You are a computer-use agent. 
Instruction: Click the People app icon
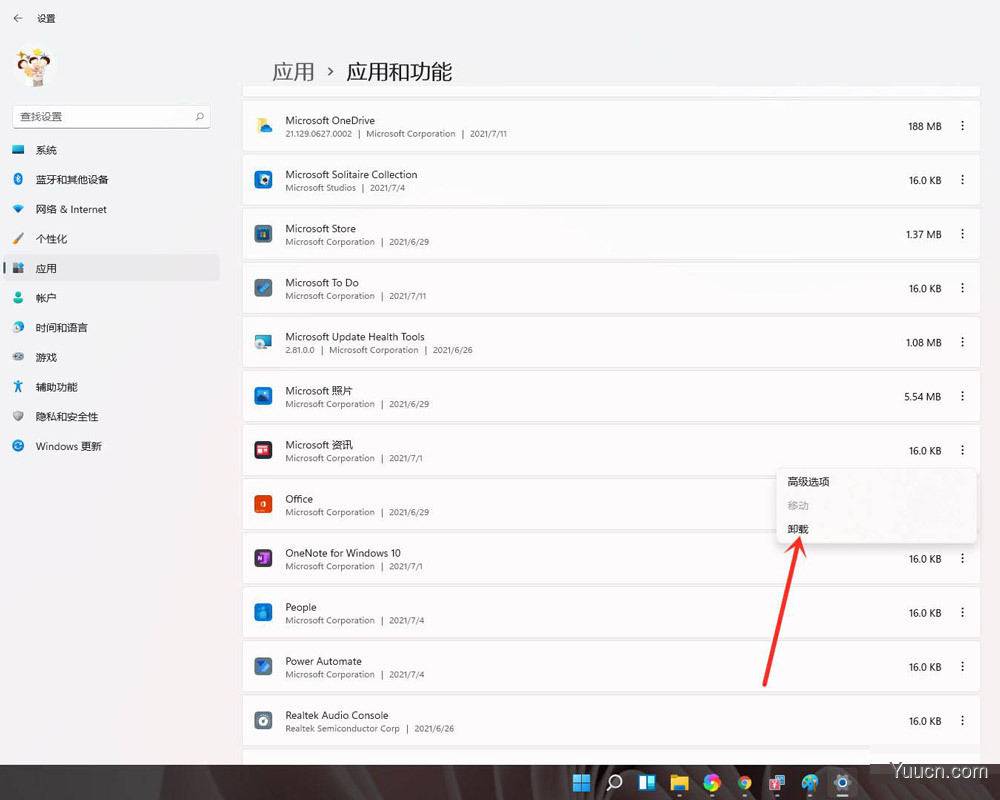263,612
